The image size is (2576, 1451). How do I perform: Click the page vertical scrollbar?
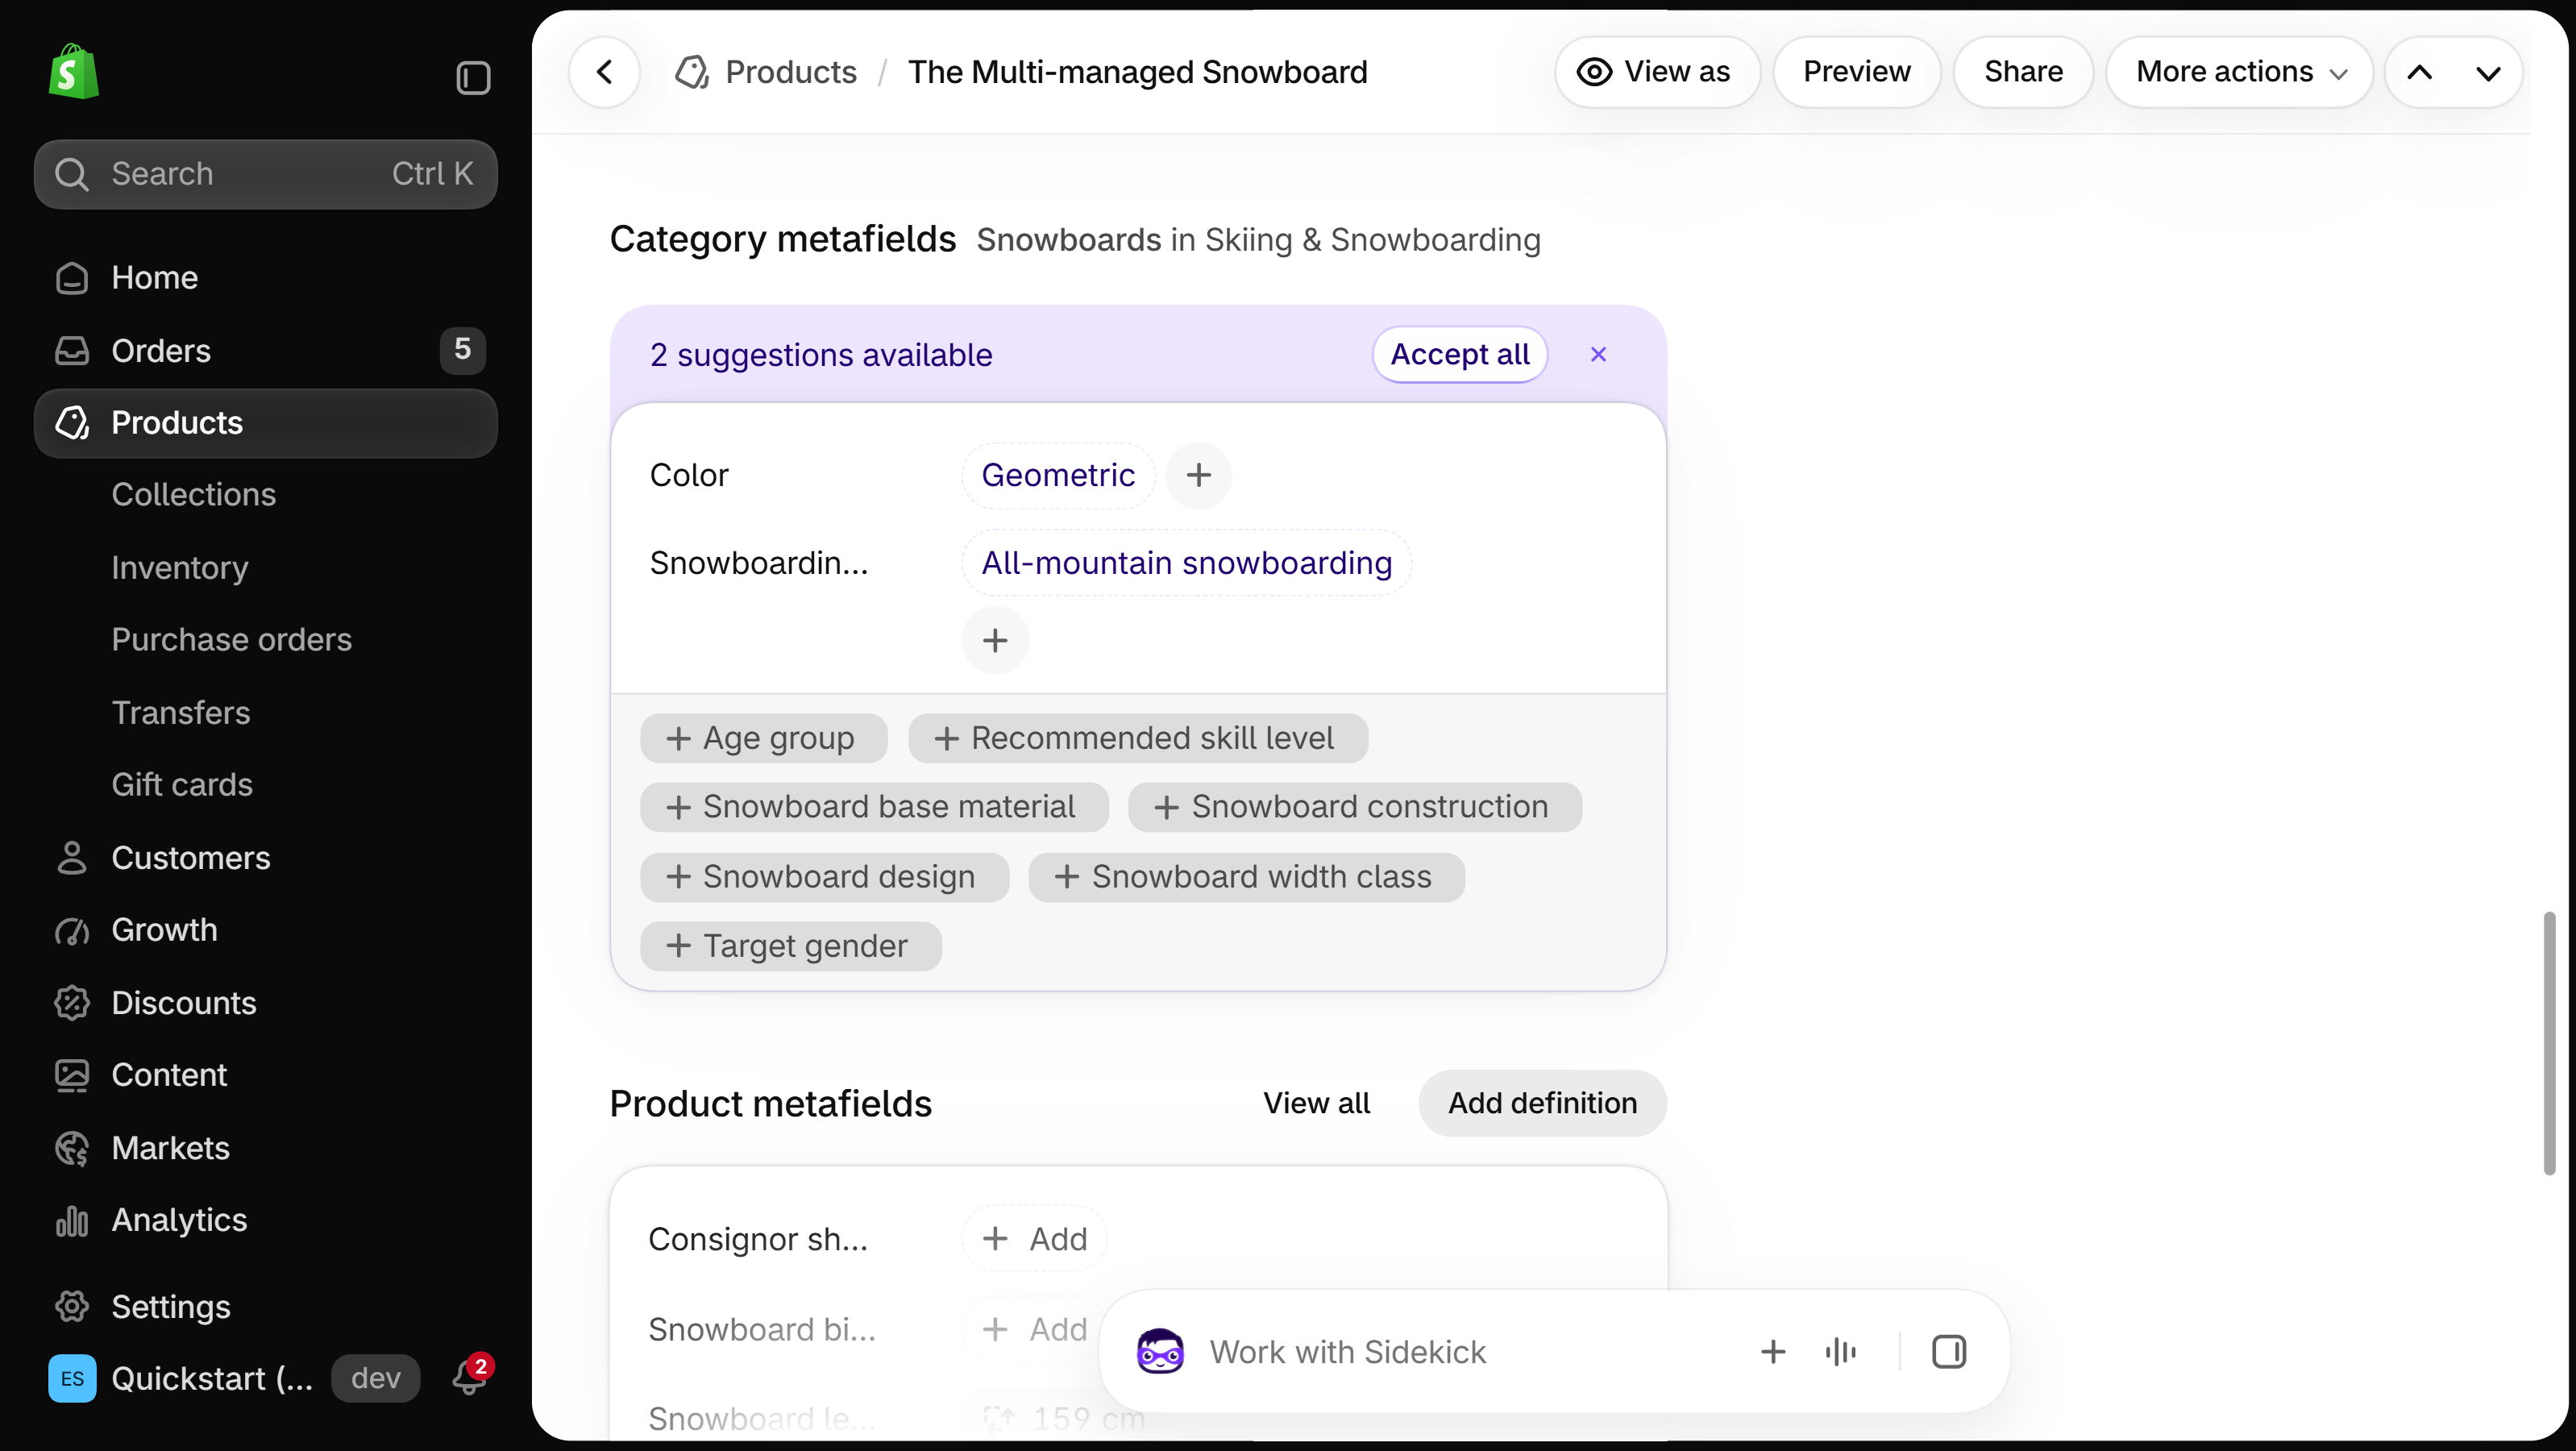pyautogui.click(x=2549, y=1042)
